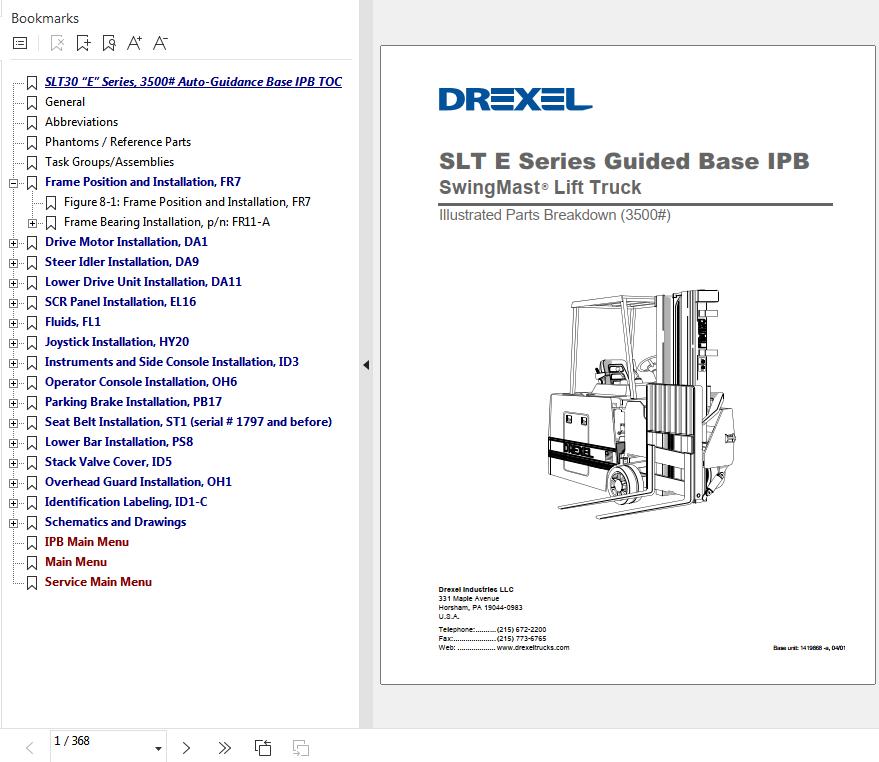Select Frame Bearing Installation, p/n: FR11-A
This screenshot has width=879, height=762.
click(167, 222)
